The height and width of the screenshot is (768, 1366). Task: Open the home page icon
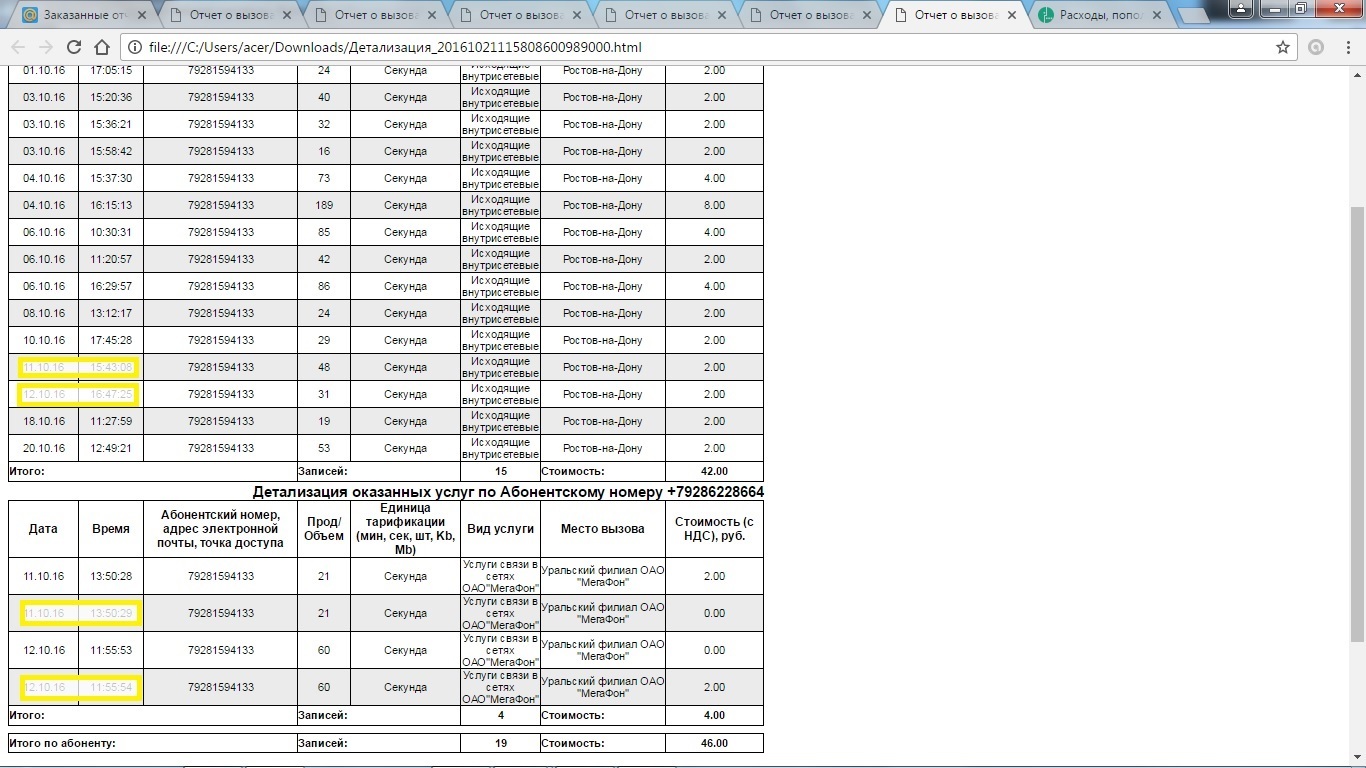[x=101, y=47]
